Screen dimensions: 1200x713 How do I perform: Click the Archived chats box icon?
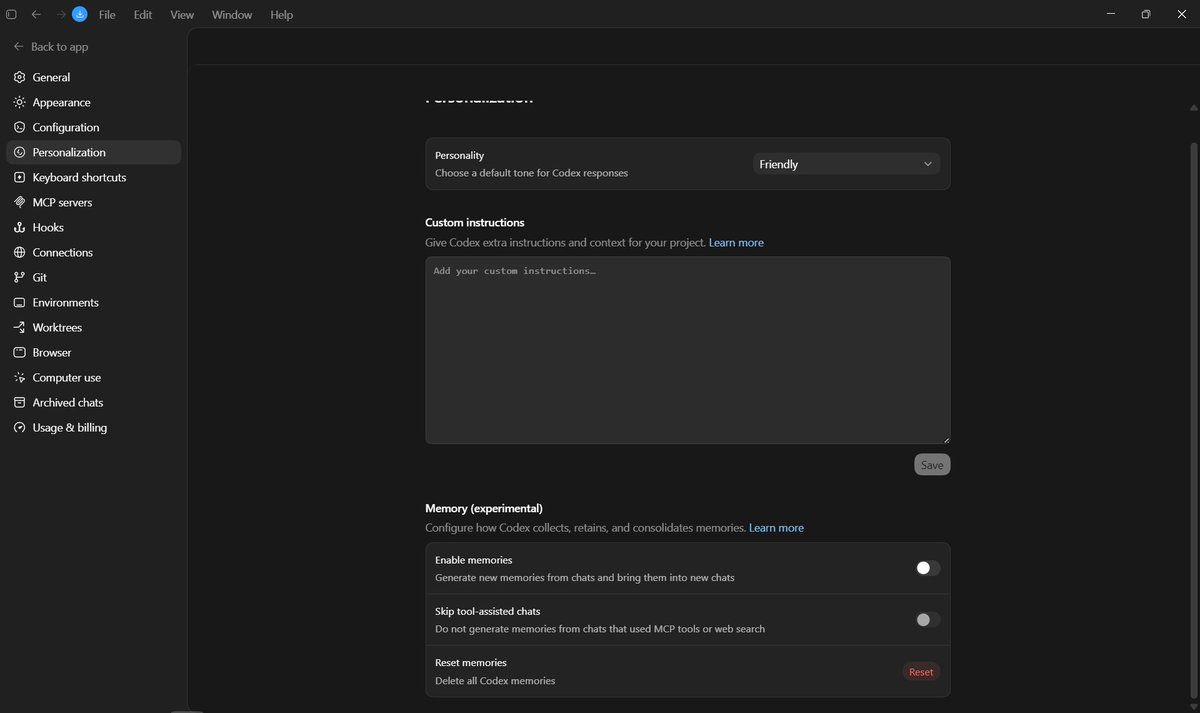click(19, 402)
